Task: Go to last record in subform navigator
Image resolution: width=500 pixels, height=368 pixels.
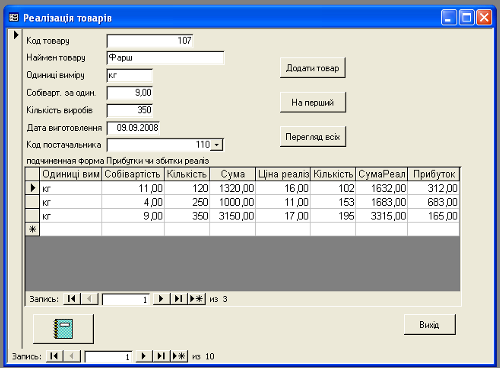Action: click(179, 299)
